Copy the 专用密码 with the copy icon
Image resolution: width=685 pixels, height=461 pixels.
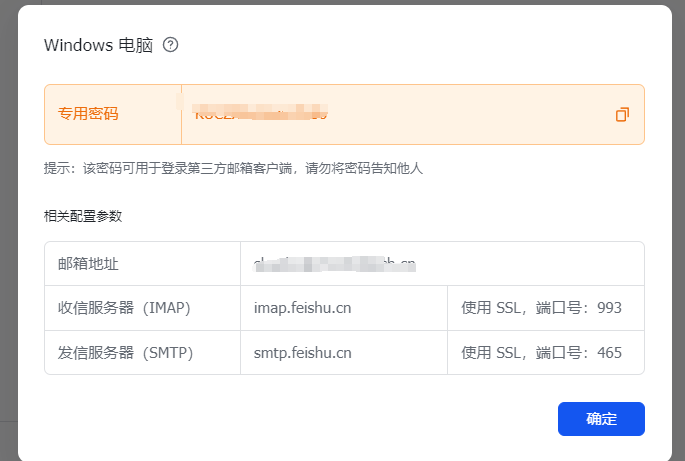coord(622,114)
